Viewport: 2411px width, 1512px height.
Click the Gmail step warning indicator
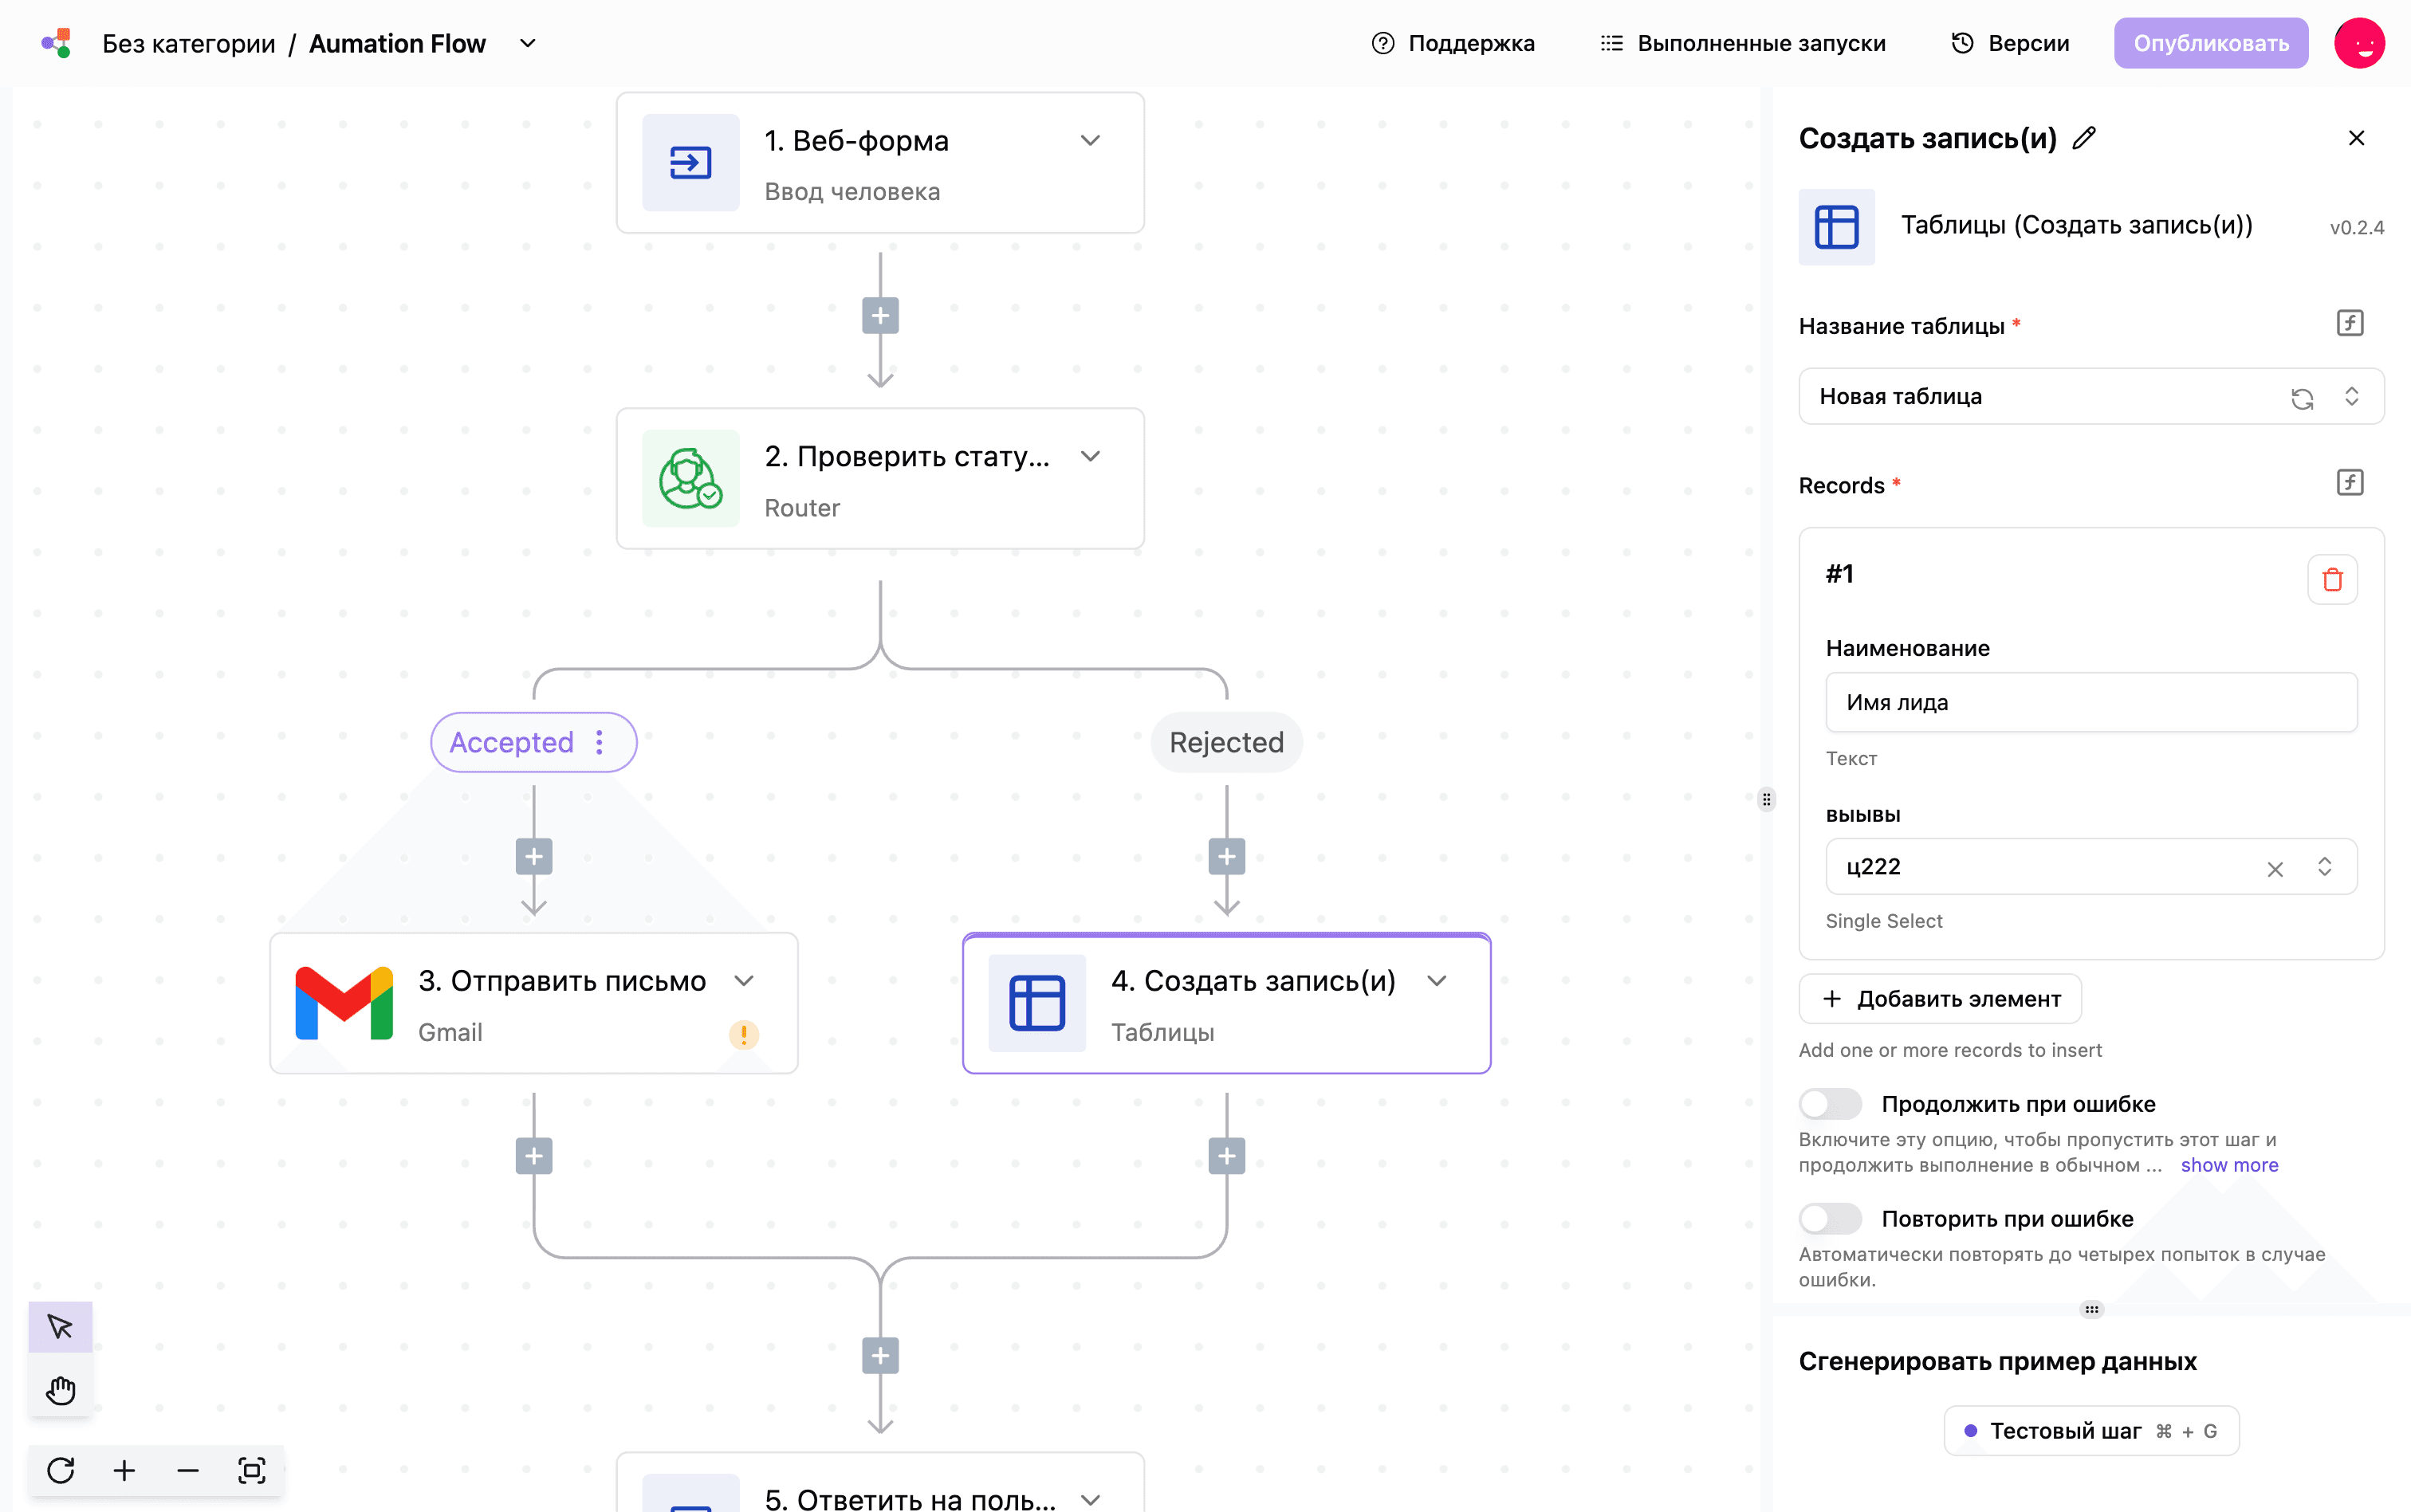[x=743, y=1034]
